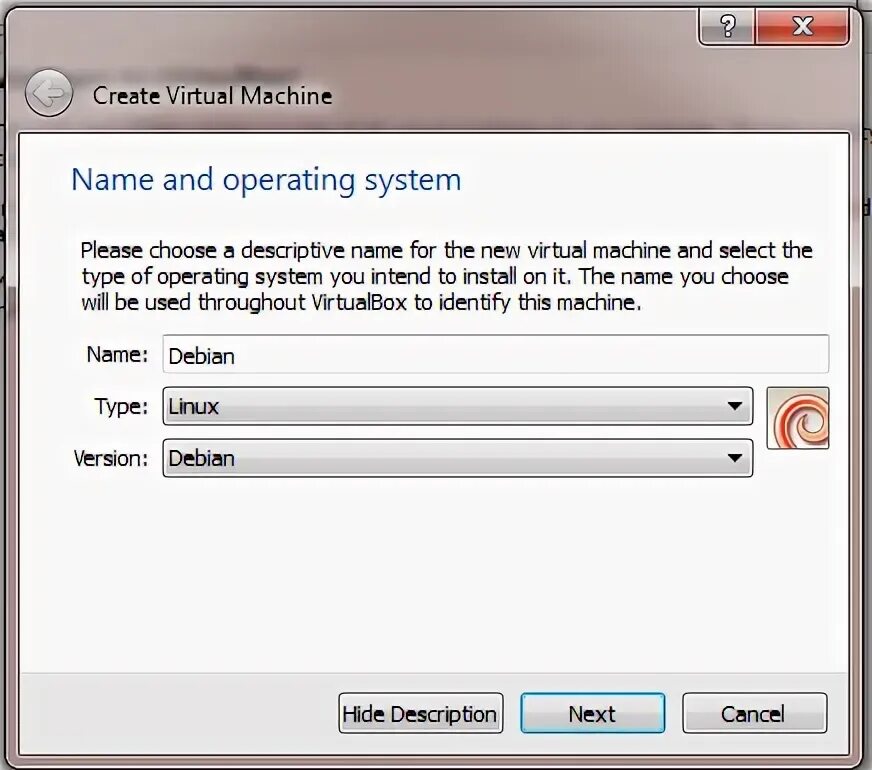
Task: Proceed with the Next button
Action: pos(592,713)
